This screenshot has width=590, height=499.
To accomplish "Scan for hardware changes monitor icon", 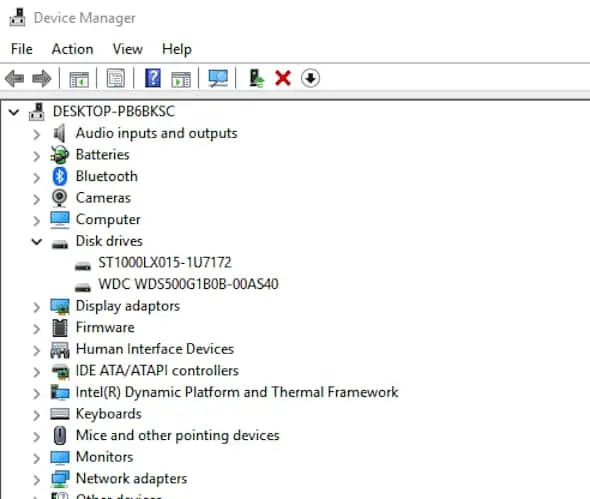I will click(x=218, y=78).
